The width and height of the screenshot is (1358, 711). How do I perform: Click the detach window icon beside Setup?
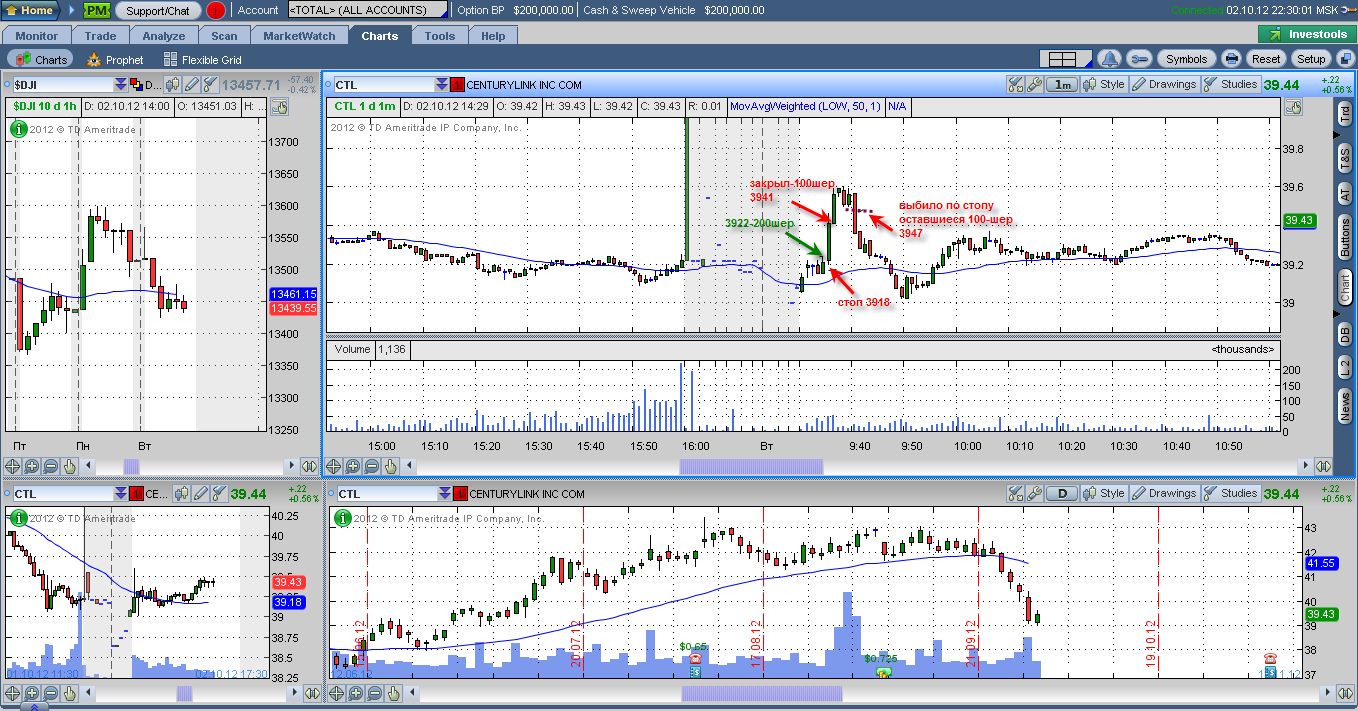[1344, 59]
